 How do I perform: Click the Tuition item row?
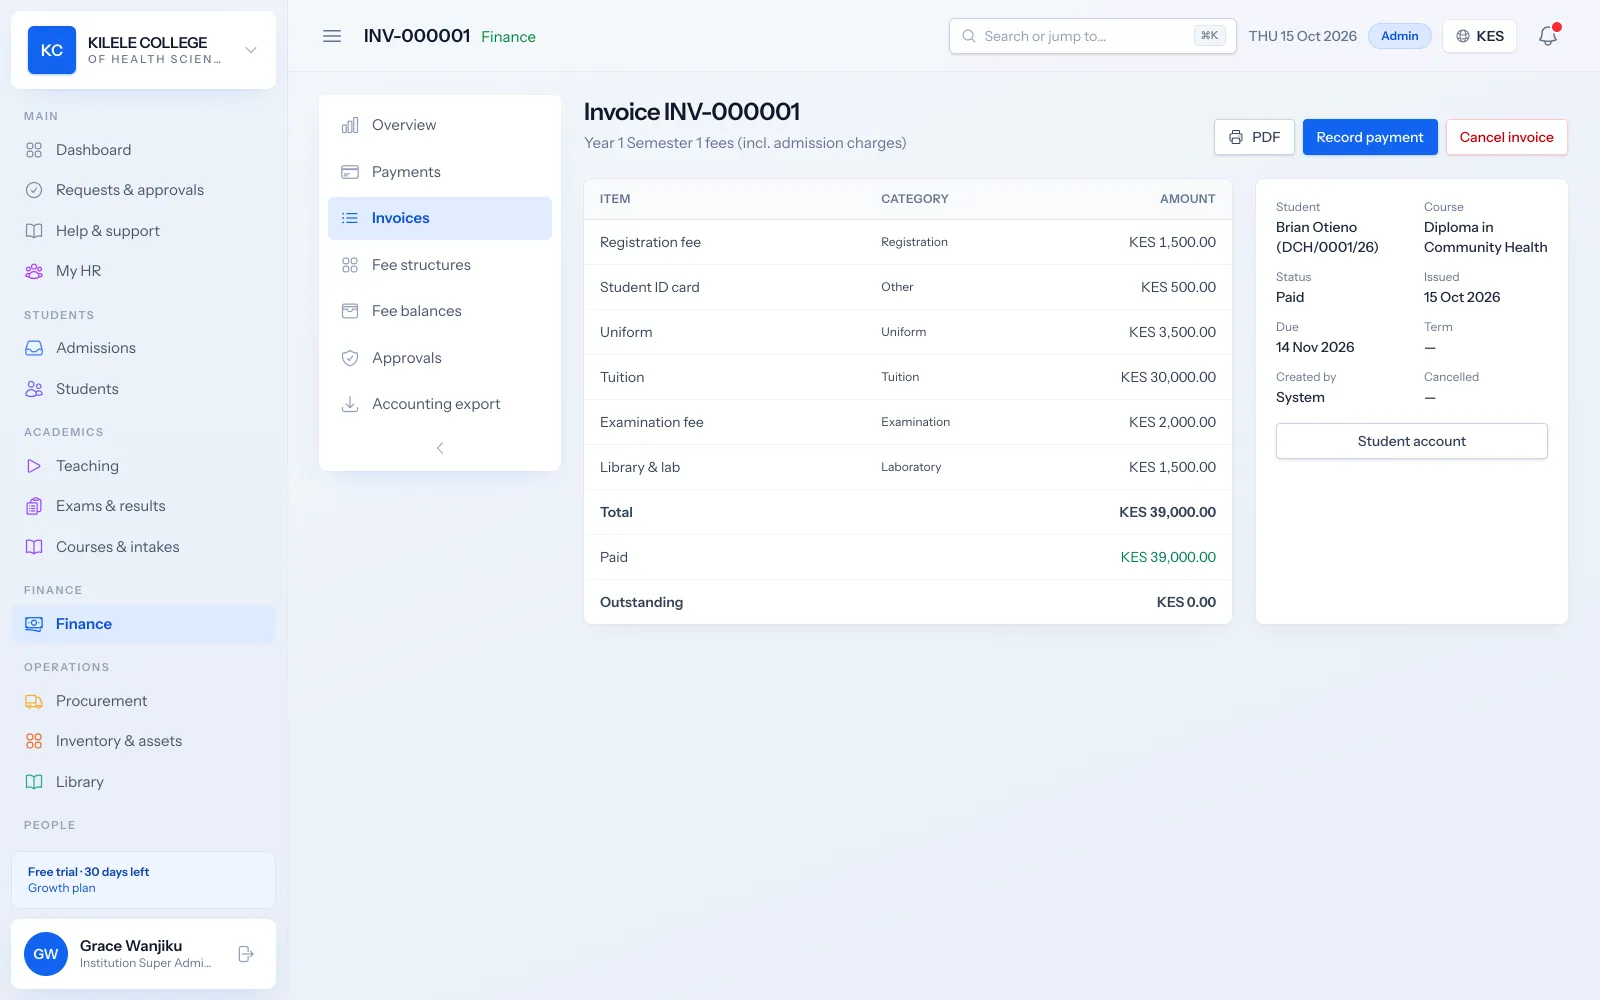tap(908, 377)
